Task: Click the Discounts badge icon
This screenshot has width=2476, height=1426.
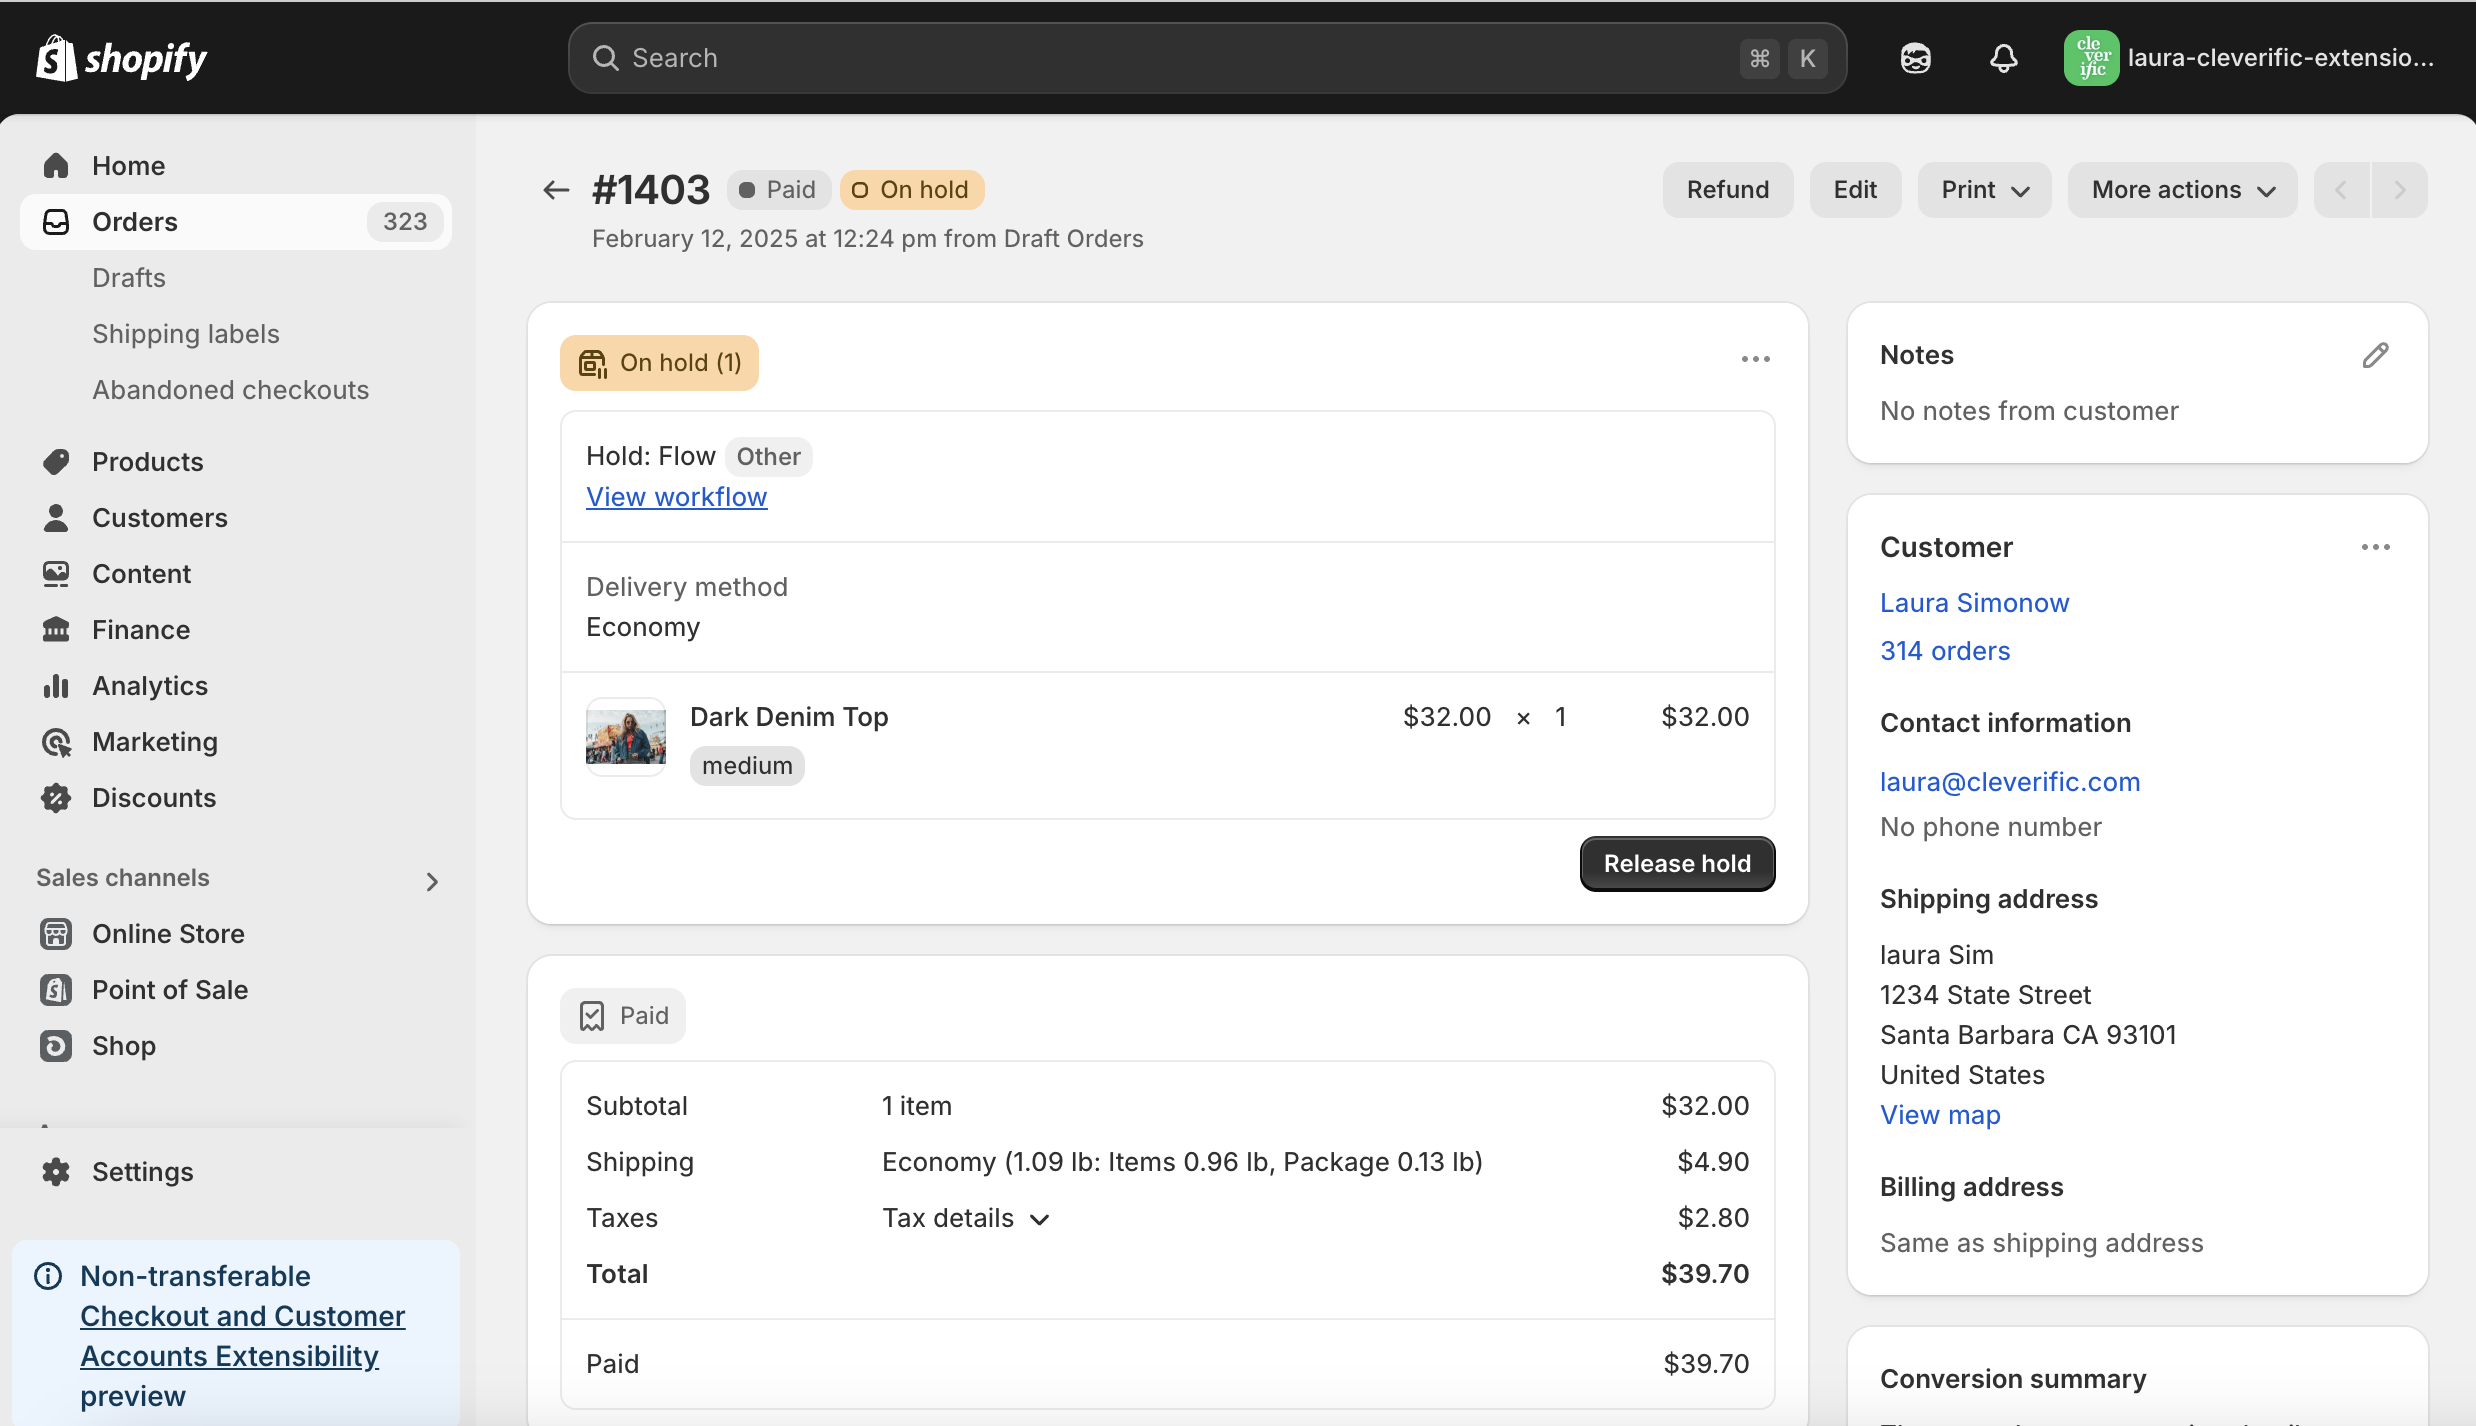Action: (56, 797)
